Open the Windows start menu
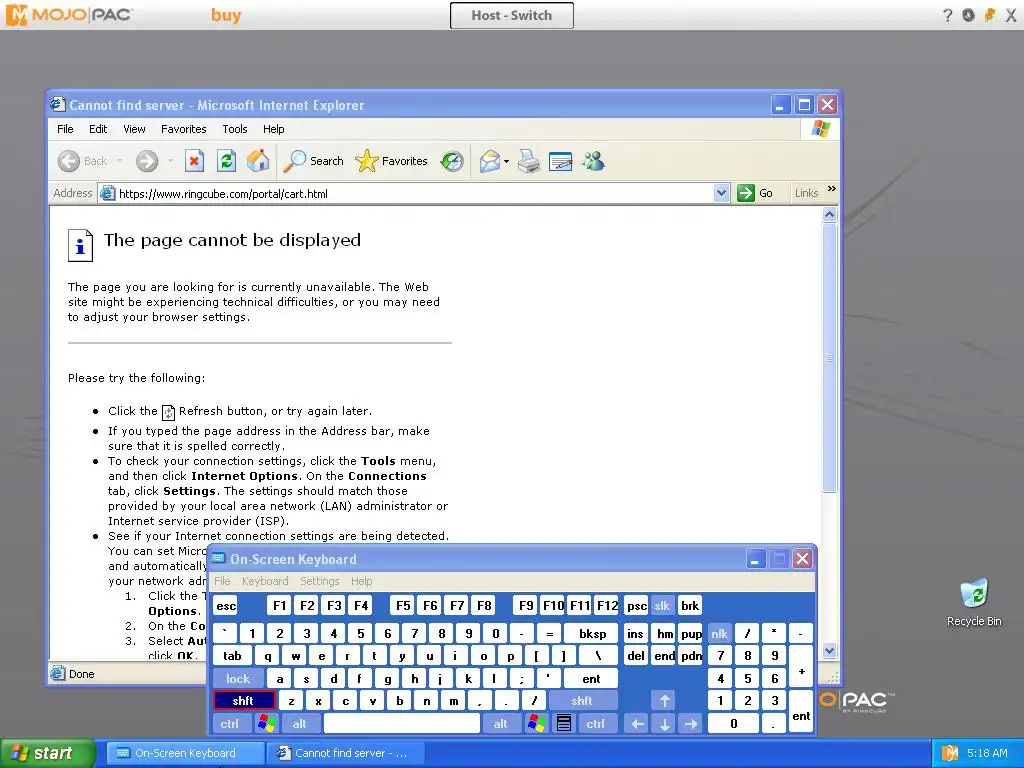The image size is (1024, 768). (47, 753)
